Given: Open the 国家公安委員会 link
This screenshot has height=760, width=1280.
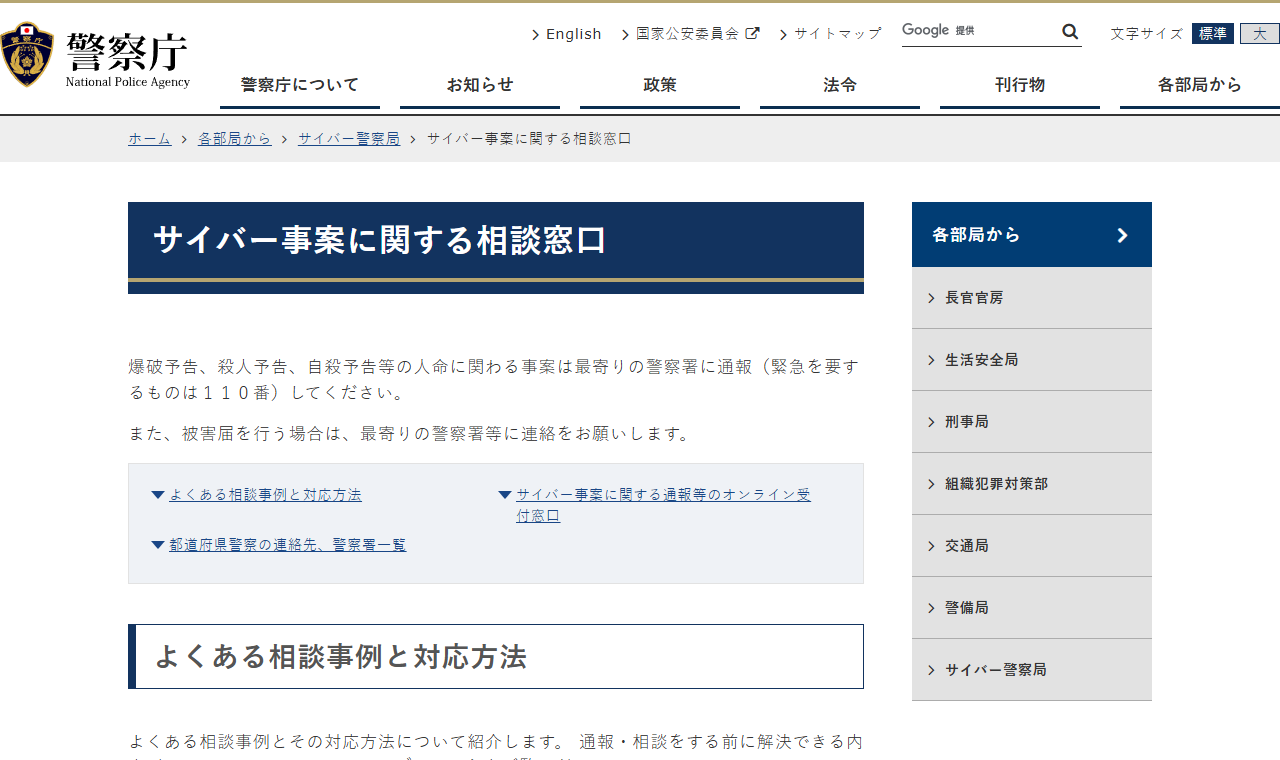Looking at the screenshot, I should 688,34.
